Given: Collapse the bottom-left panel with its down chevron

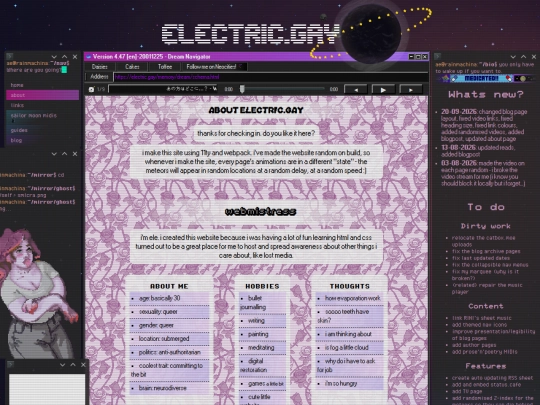Looking at the screenshot, I should (62, 365).
